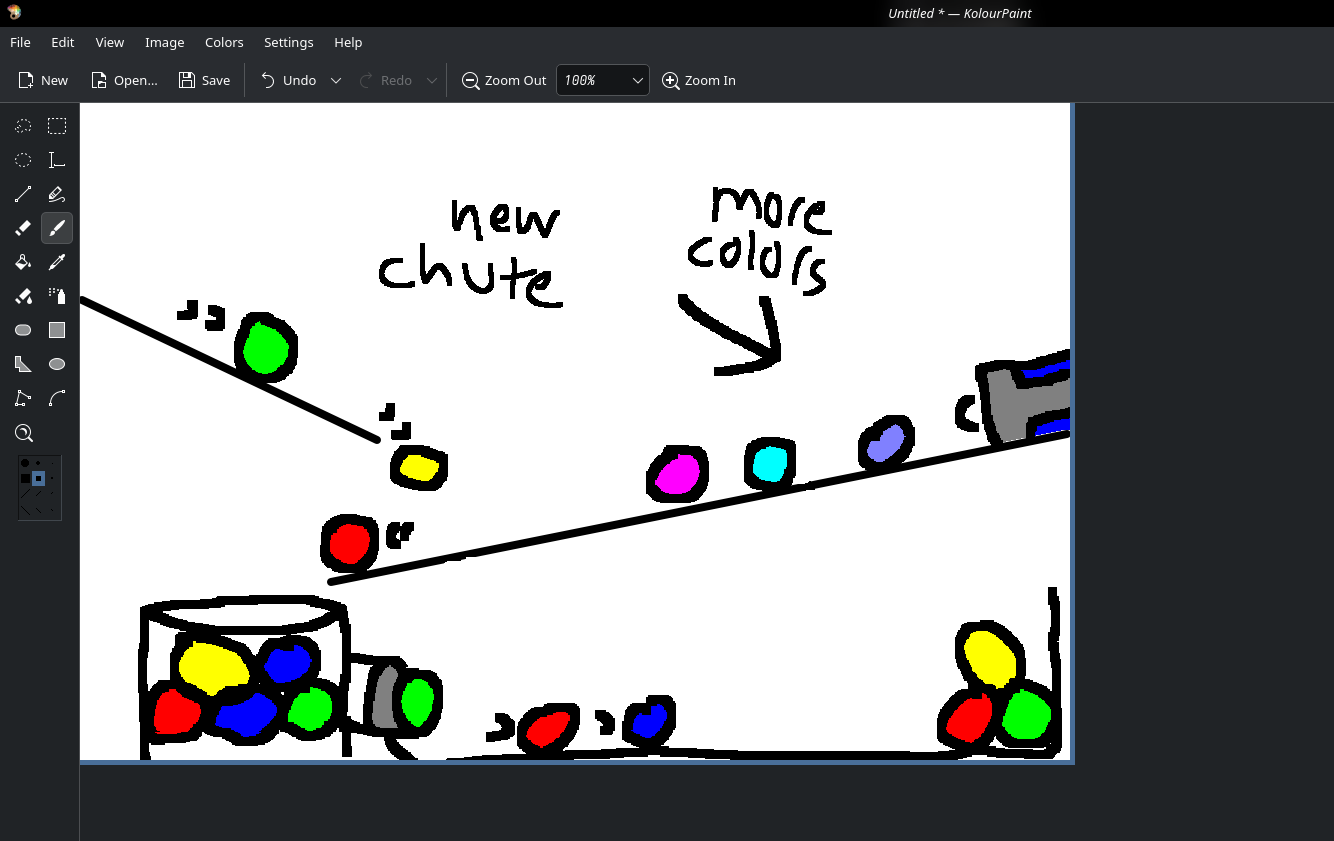The image size is (1334, 841).
Task: Select the Polygon tool
Action: point(23,398)
